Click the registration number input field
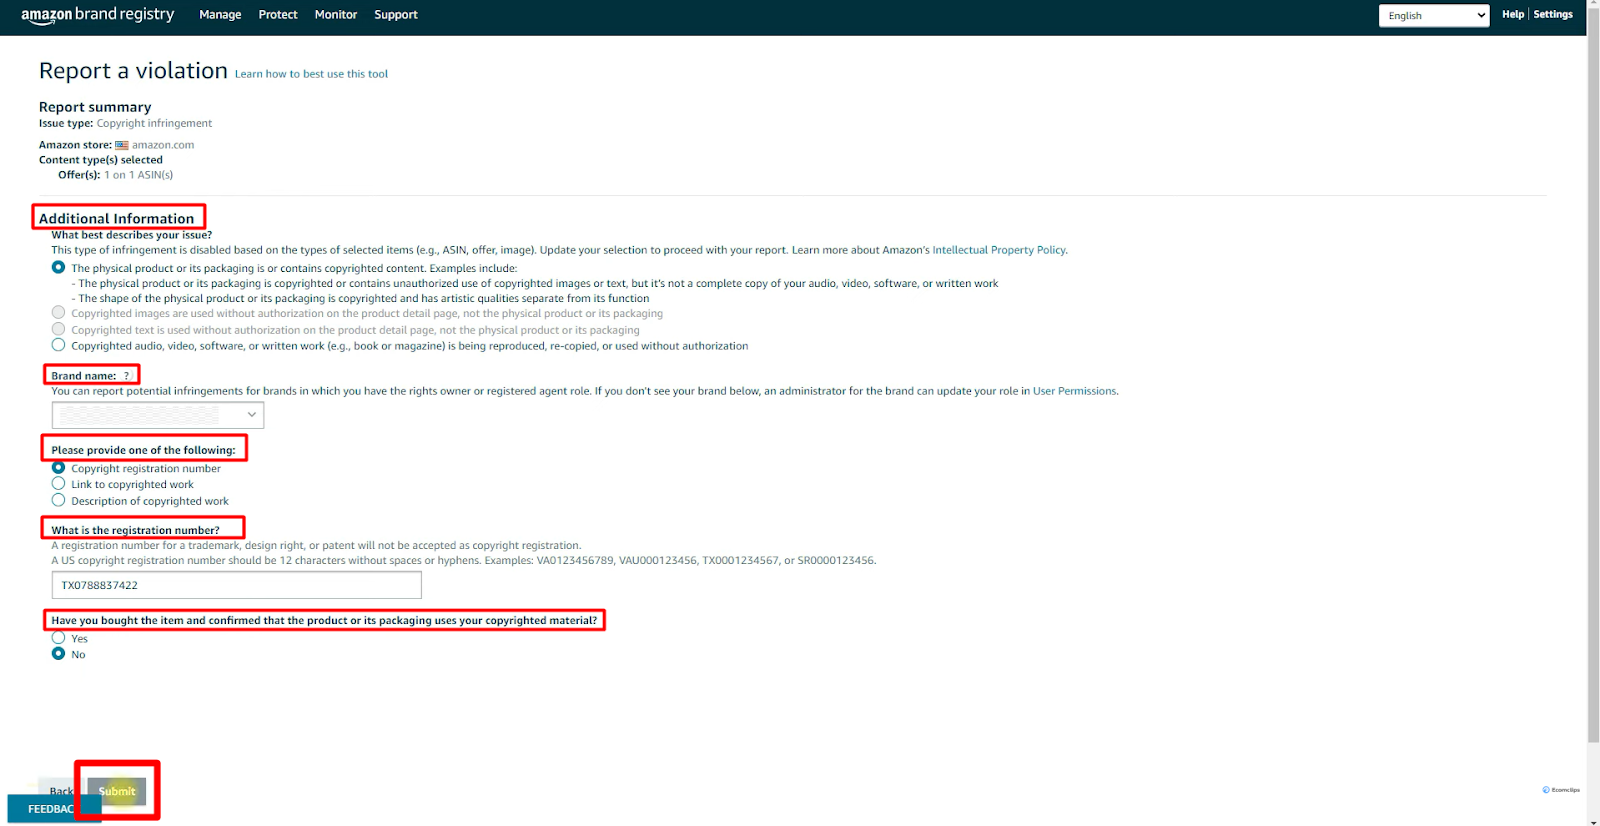This screenshot has height=826, width=1600. coord(237,585)
